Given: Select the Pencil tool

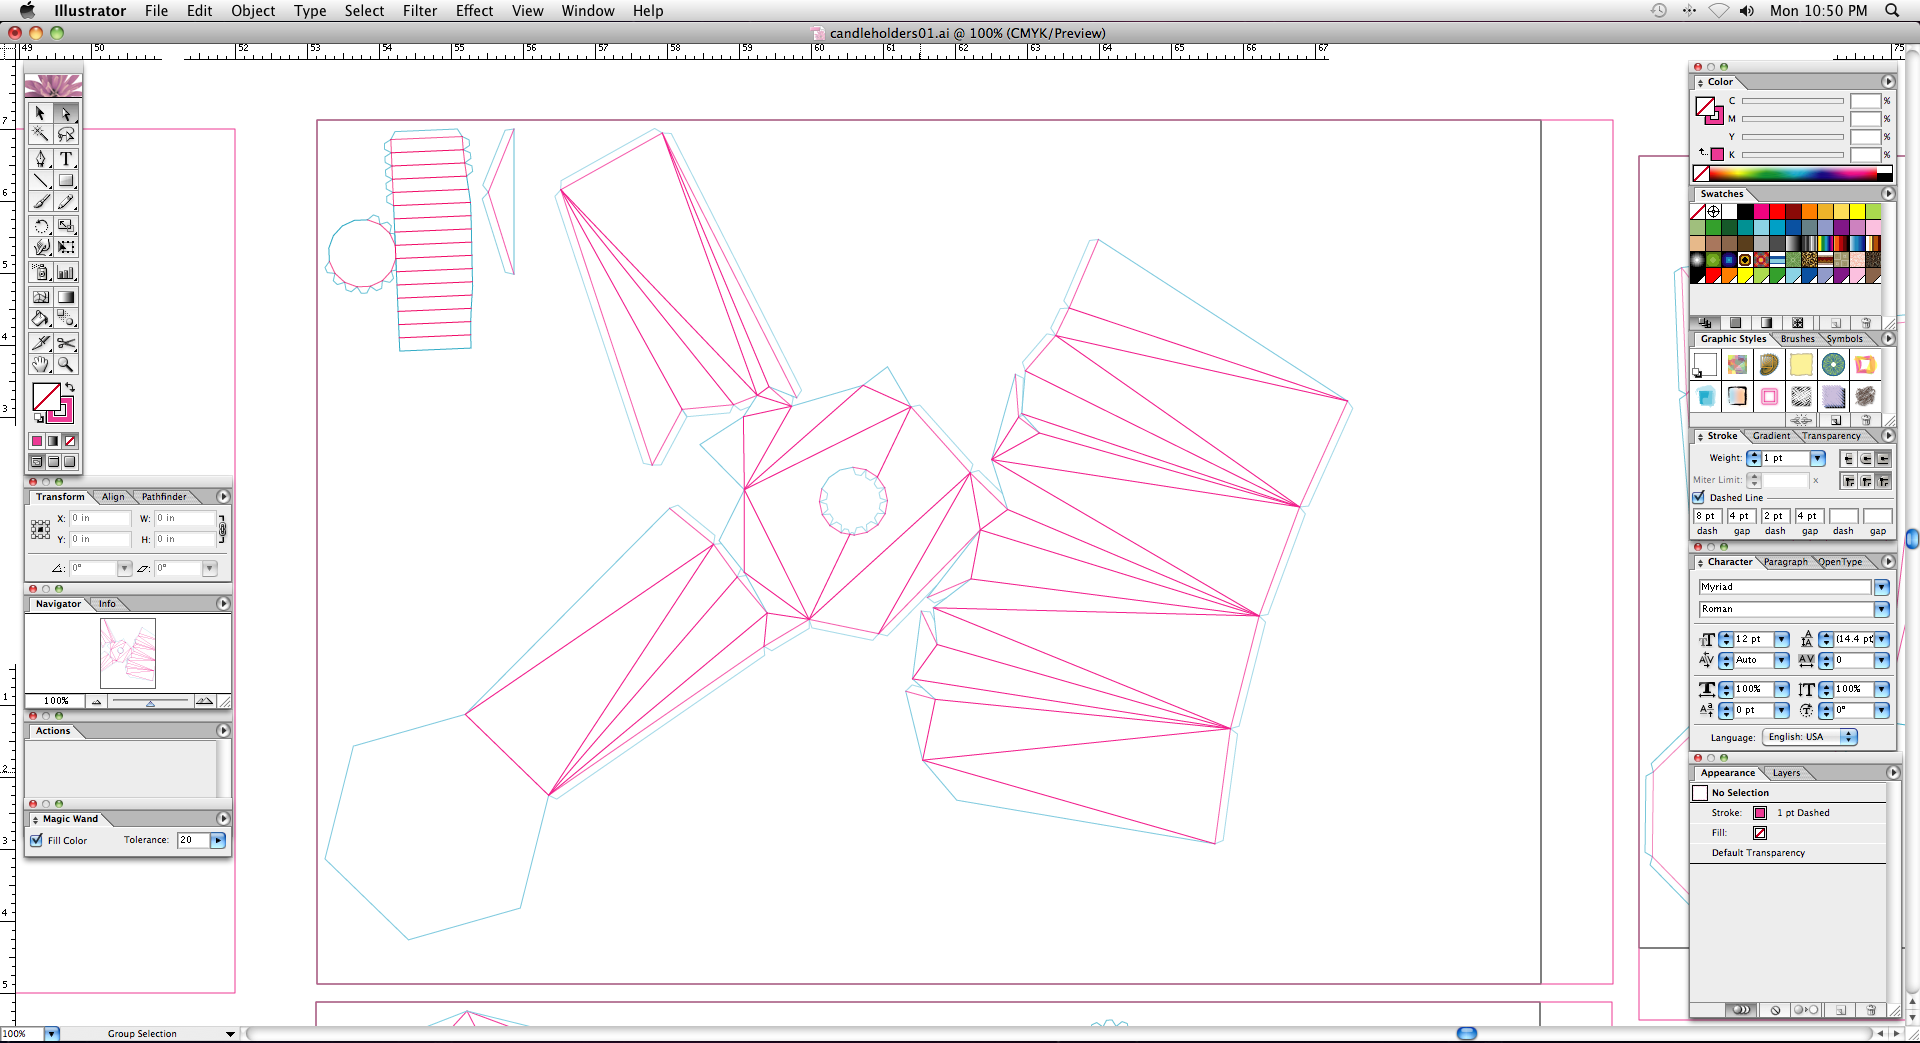Looking at the screenshot, I should [66, 202].
